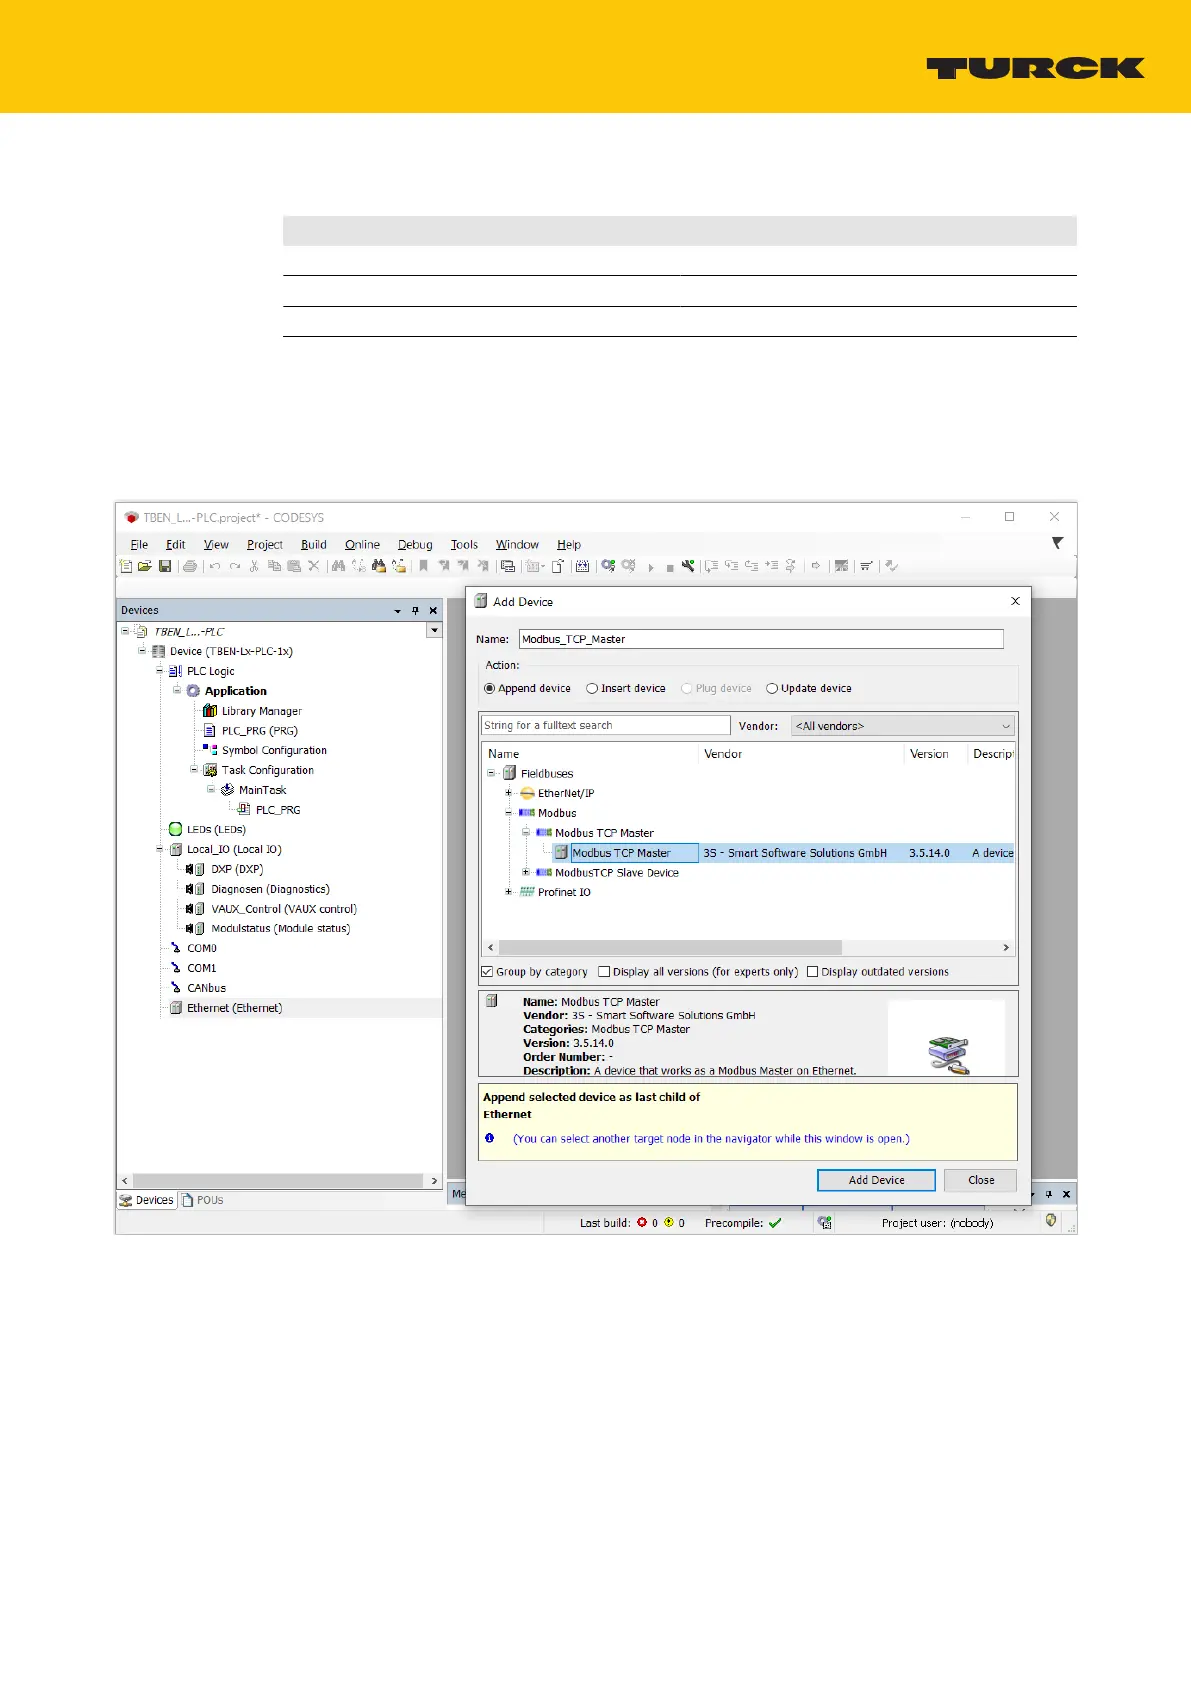Screen dimensions: 1191x1684
Task: Expand the Profinet IO node
Action: pyautogui.click(x=508, y=892)
